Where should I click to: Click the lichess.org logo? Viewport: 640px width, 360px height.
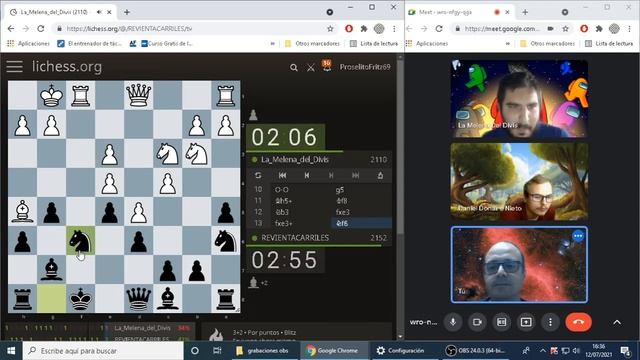pyautogui.click(x=67, y=67)
